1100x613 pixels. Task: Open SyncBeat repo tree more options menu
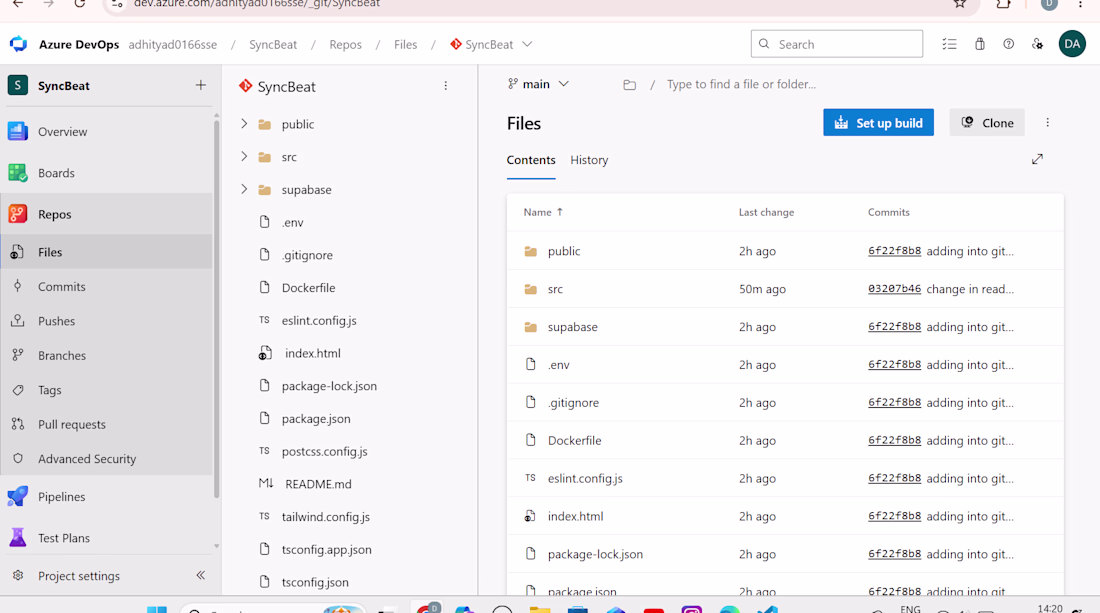[445, 86]
